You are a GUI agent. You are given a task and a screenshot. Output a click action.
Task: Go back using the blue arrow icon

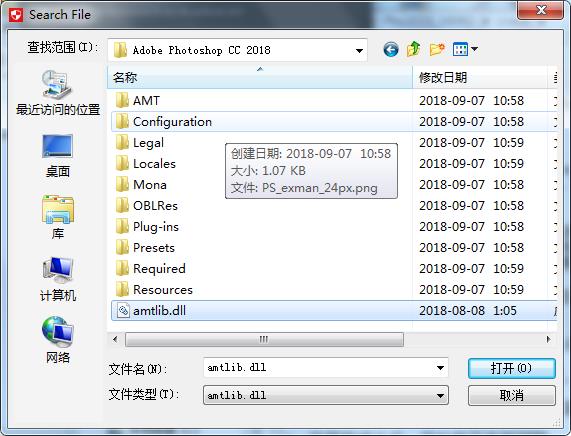tap(391, 49)
